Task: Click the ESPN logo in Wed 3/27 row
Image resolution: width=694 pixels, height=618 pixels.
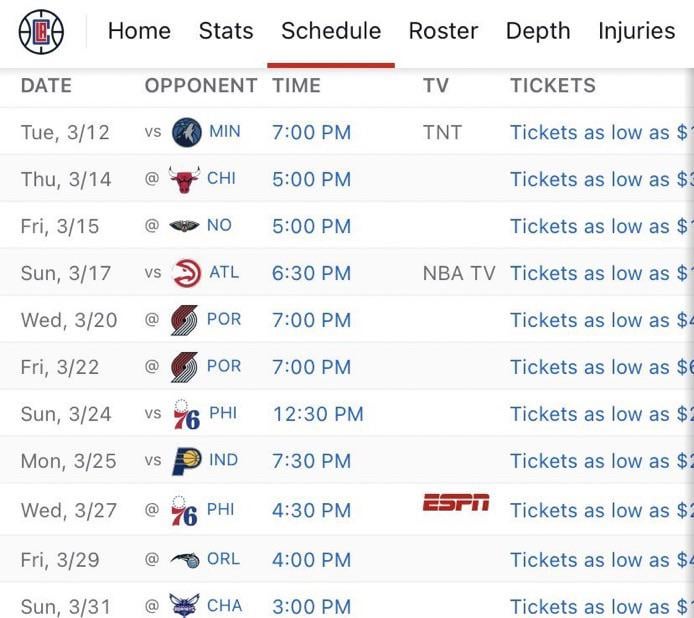Action: (456, 503)
